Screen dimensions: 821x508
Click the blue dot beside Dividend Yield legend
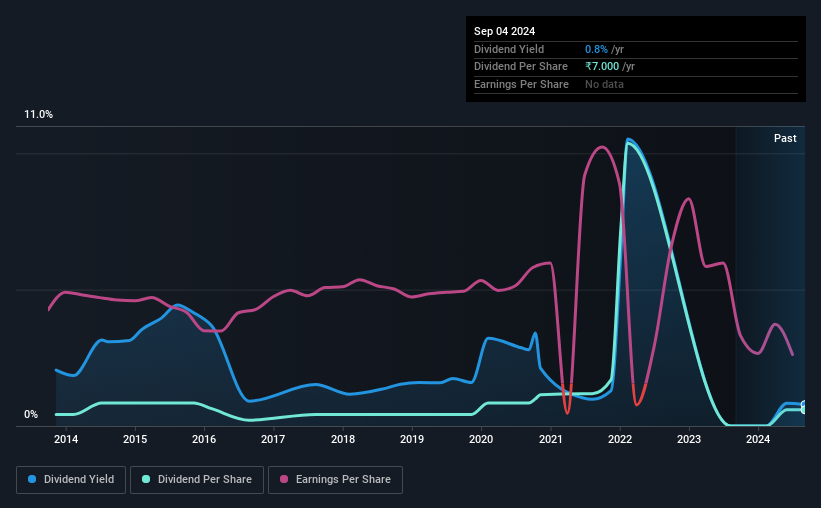pyautogui.click(x=33, y=480)
